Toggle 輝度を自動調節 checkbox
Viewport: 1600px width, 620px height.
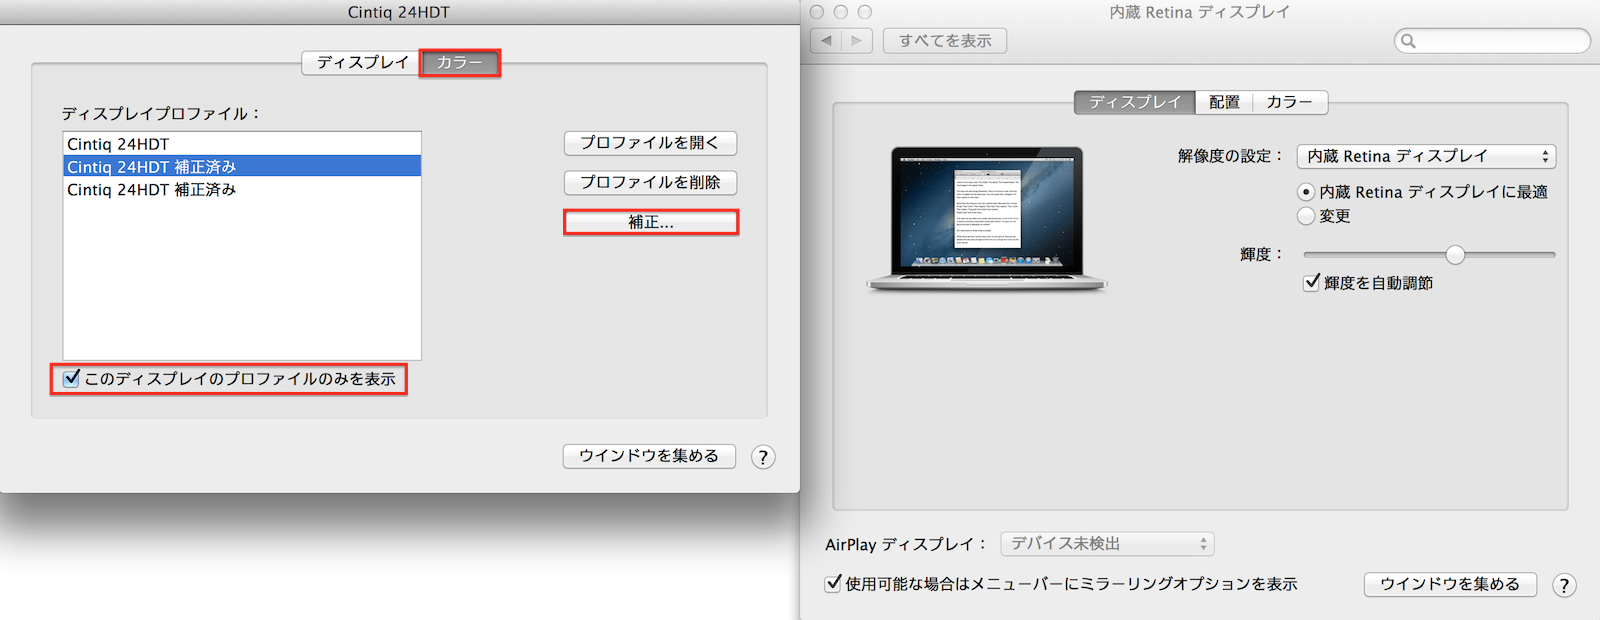tap(1312, 283)
